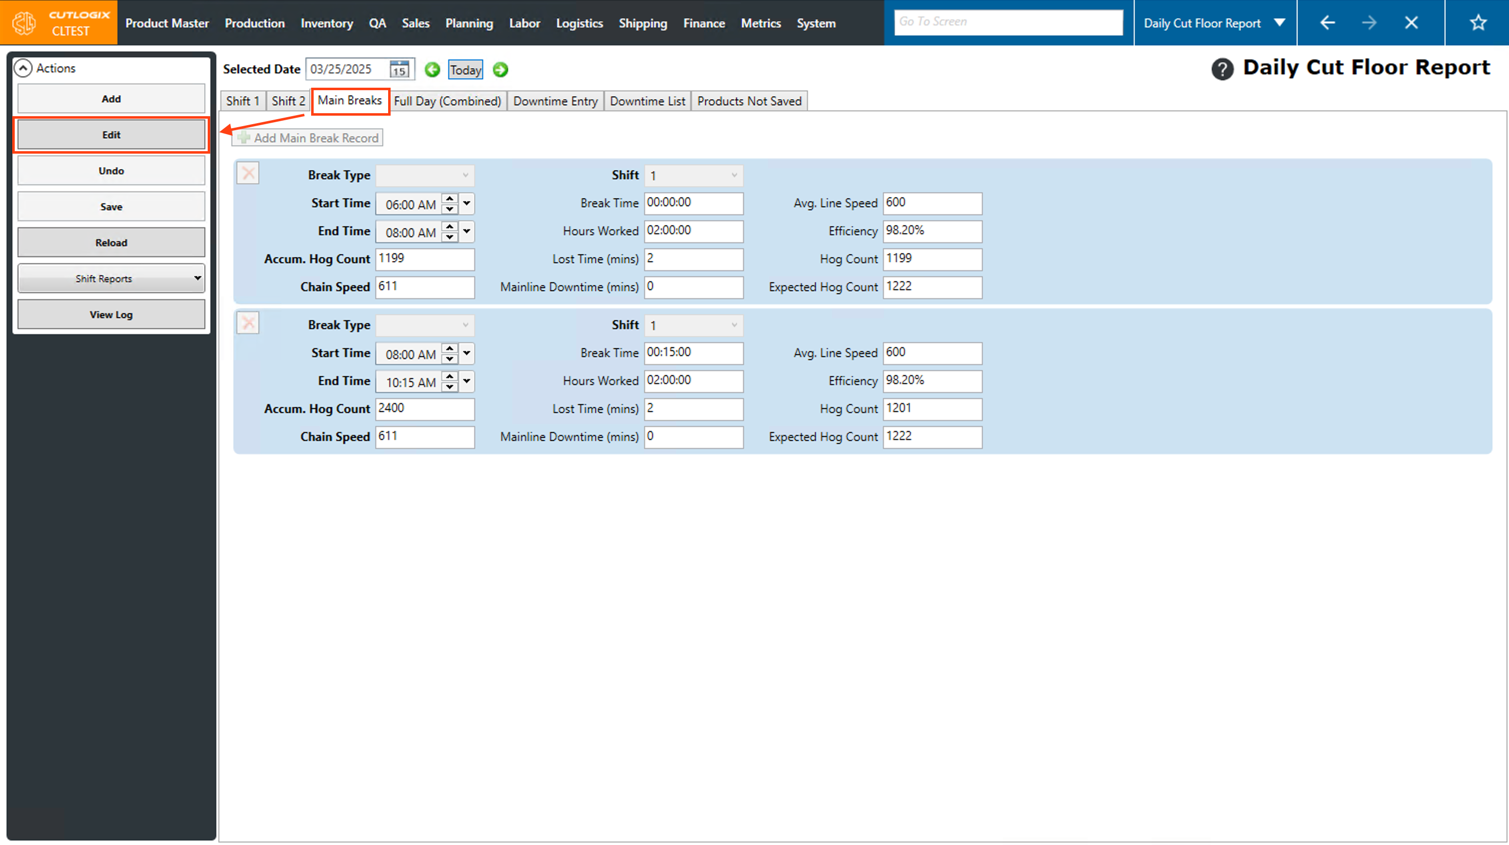Click the Today button

[x=465, y=70]
